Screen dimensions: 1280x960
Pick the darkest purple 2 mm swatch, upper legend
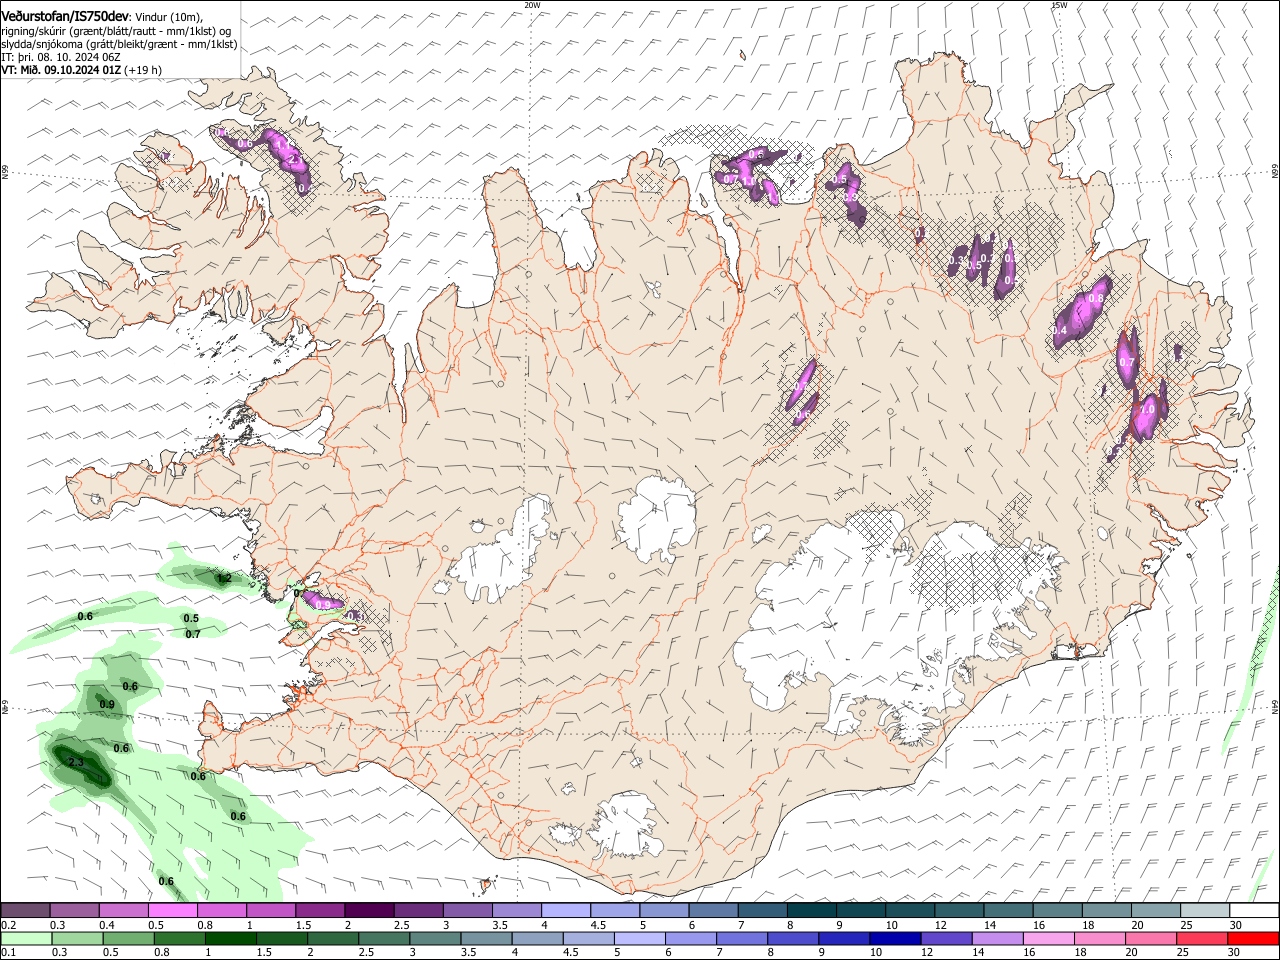coord(368,911)
